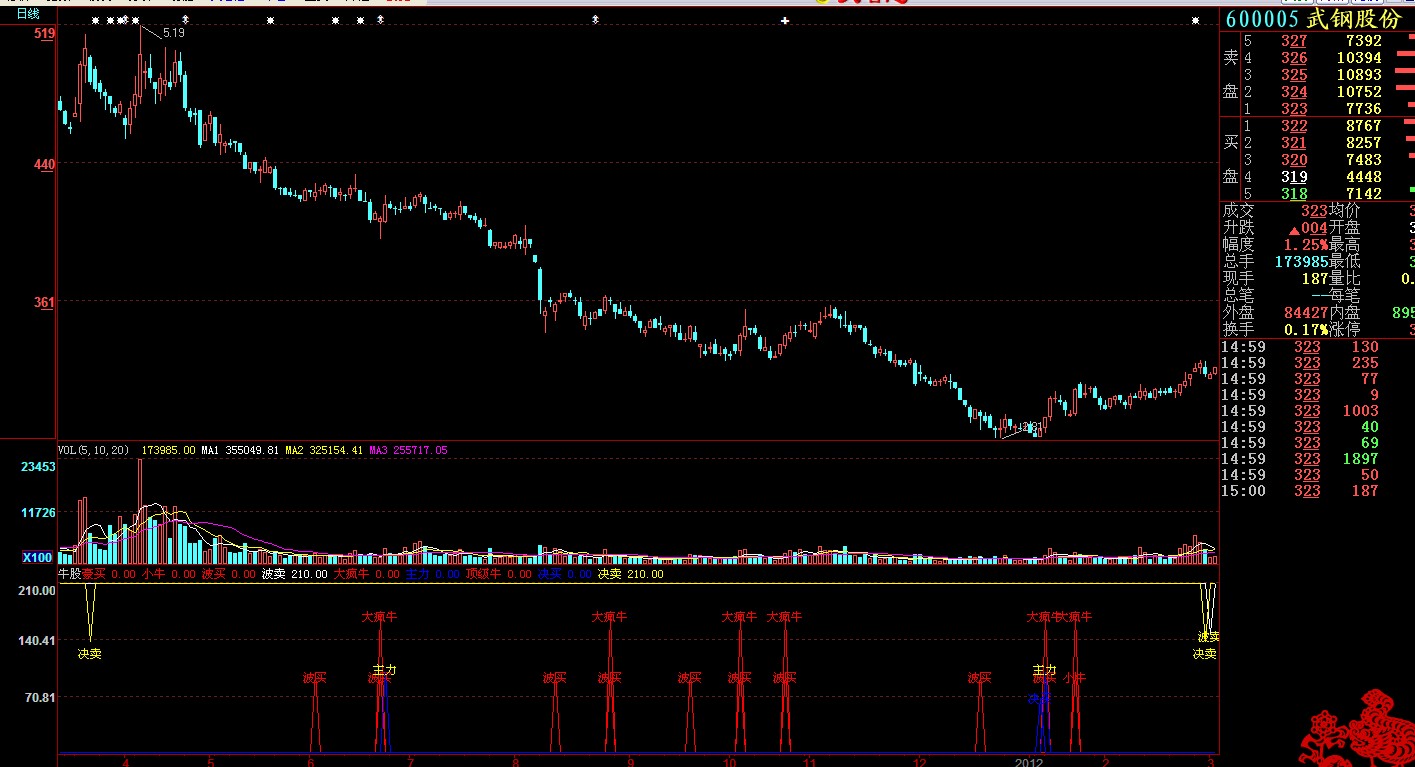1415x767 pixels.
Task: Click the red paper-cut decoration in bottom corner
Action: tap(1355, 728)
